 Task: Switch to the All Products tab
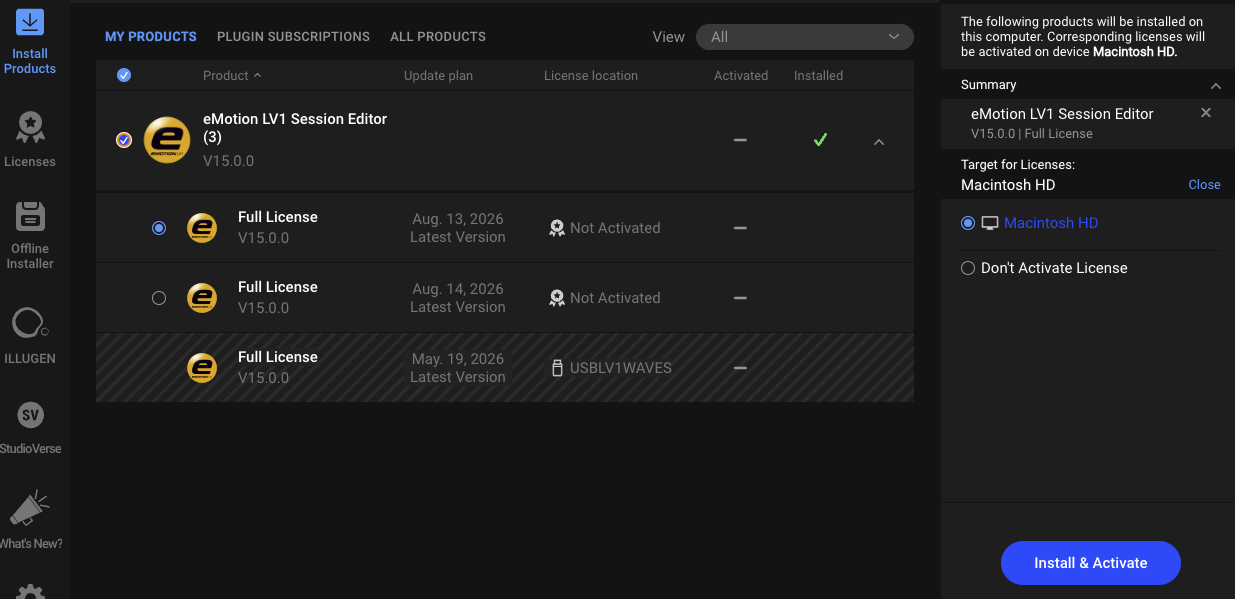point(438,37)
